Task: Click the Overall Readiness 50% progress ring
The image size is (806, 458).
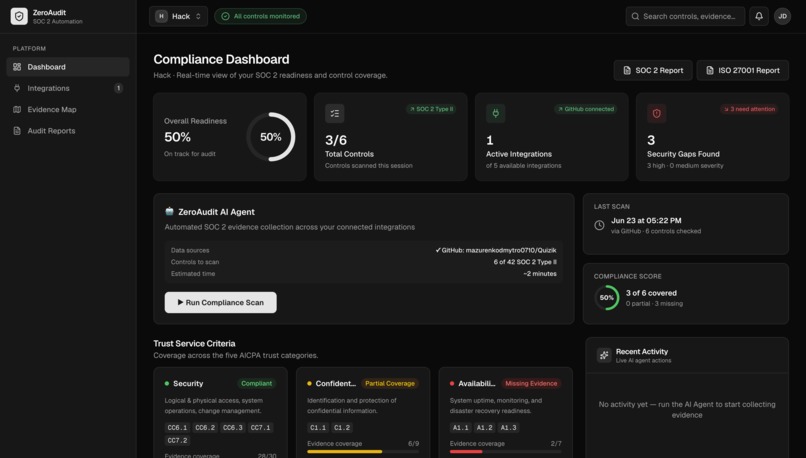Action: [271, 137]
